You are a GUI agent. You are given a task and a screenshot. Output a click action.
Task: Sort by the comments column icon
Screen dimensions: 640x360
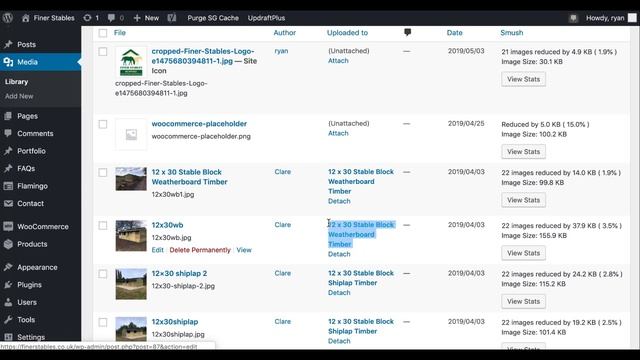407,32
